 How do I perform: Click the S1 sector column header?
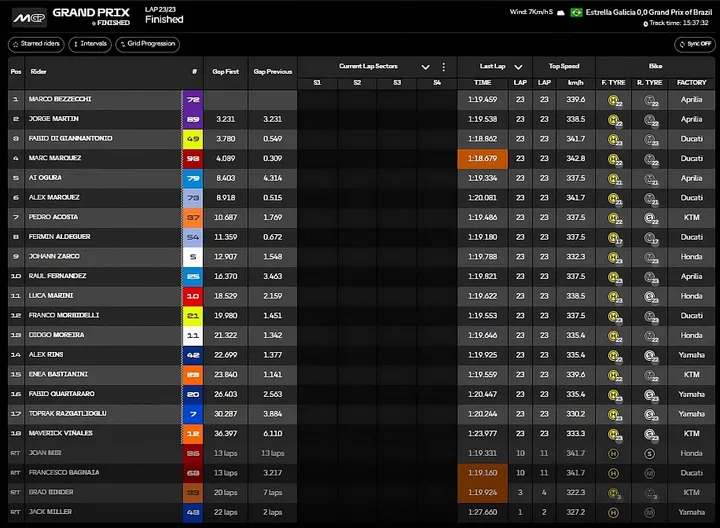(317, 83)
